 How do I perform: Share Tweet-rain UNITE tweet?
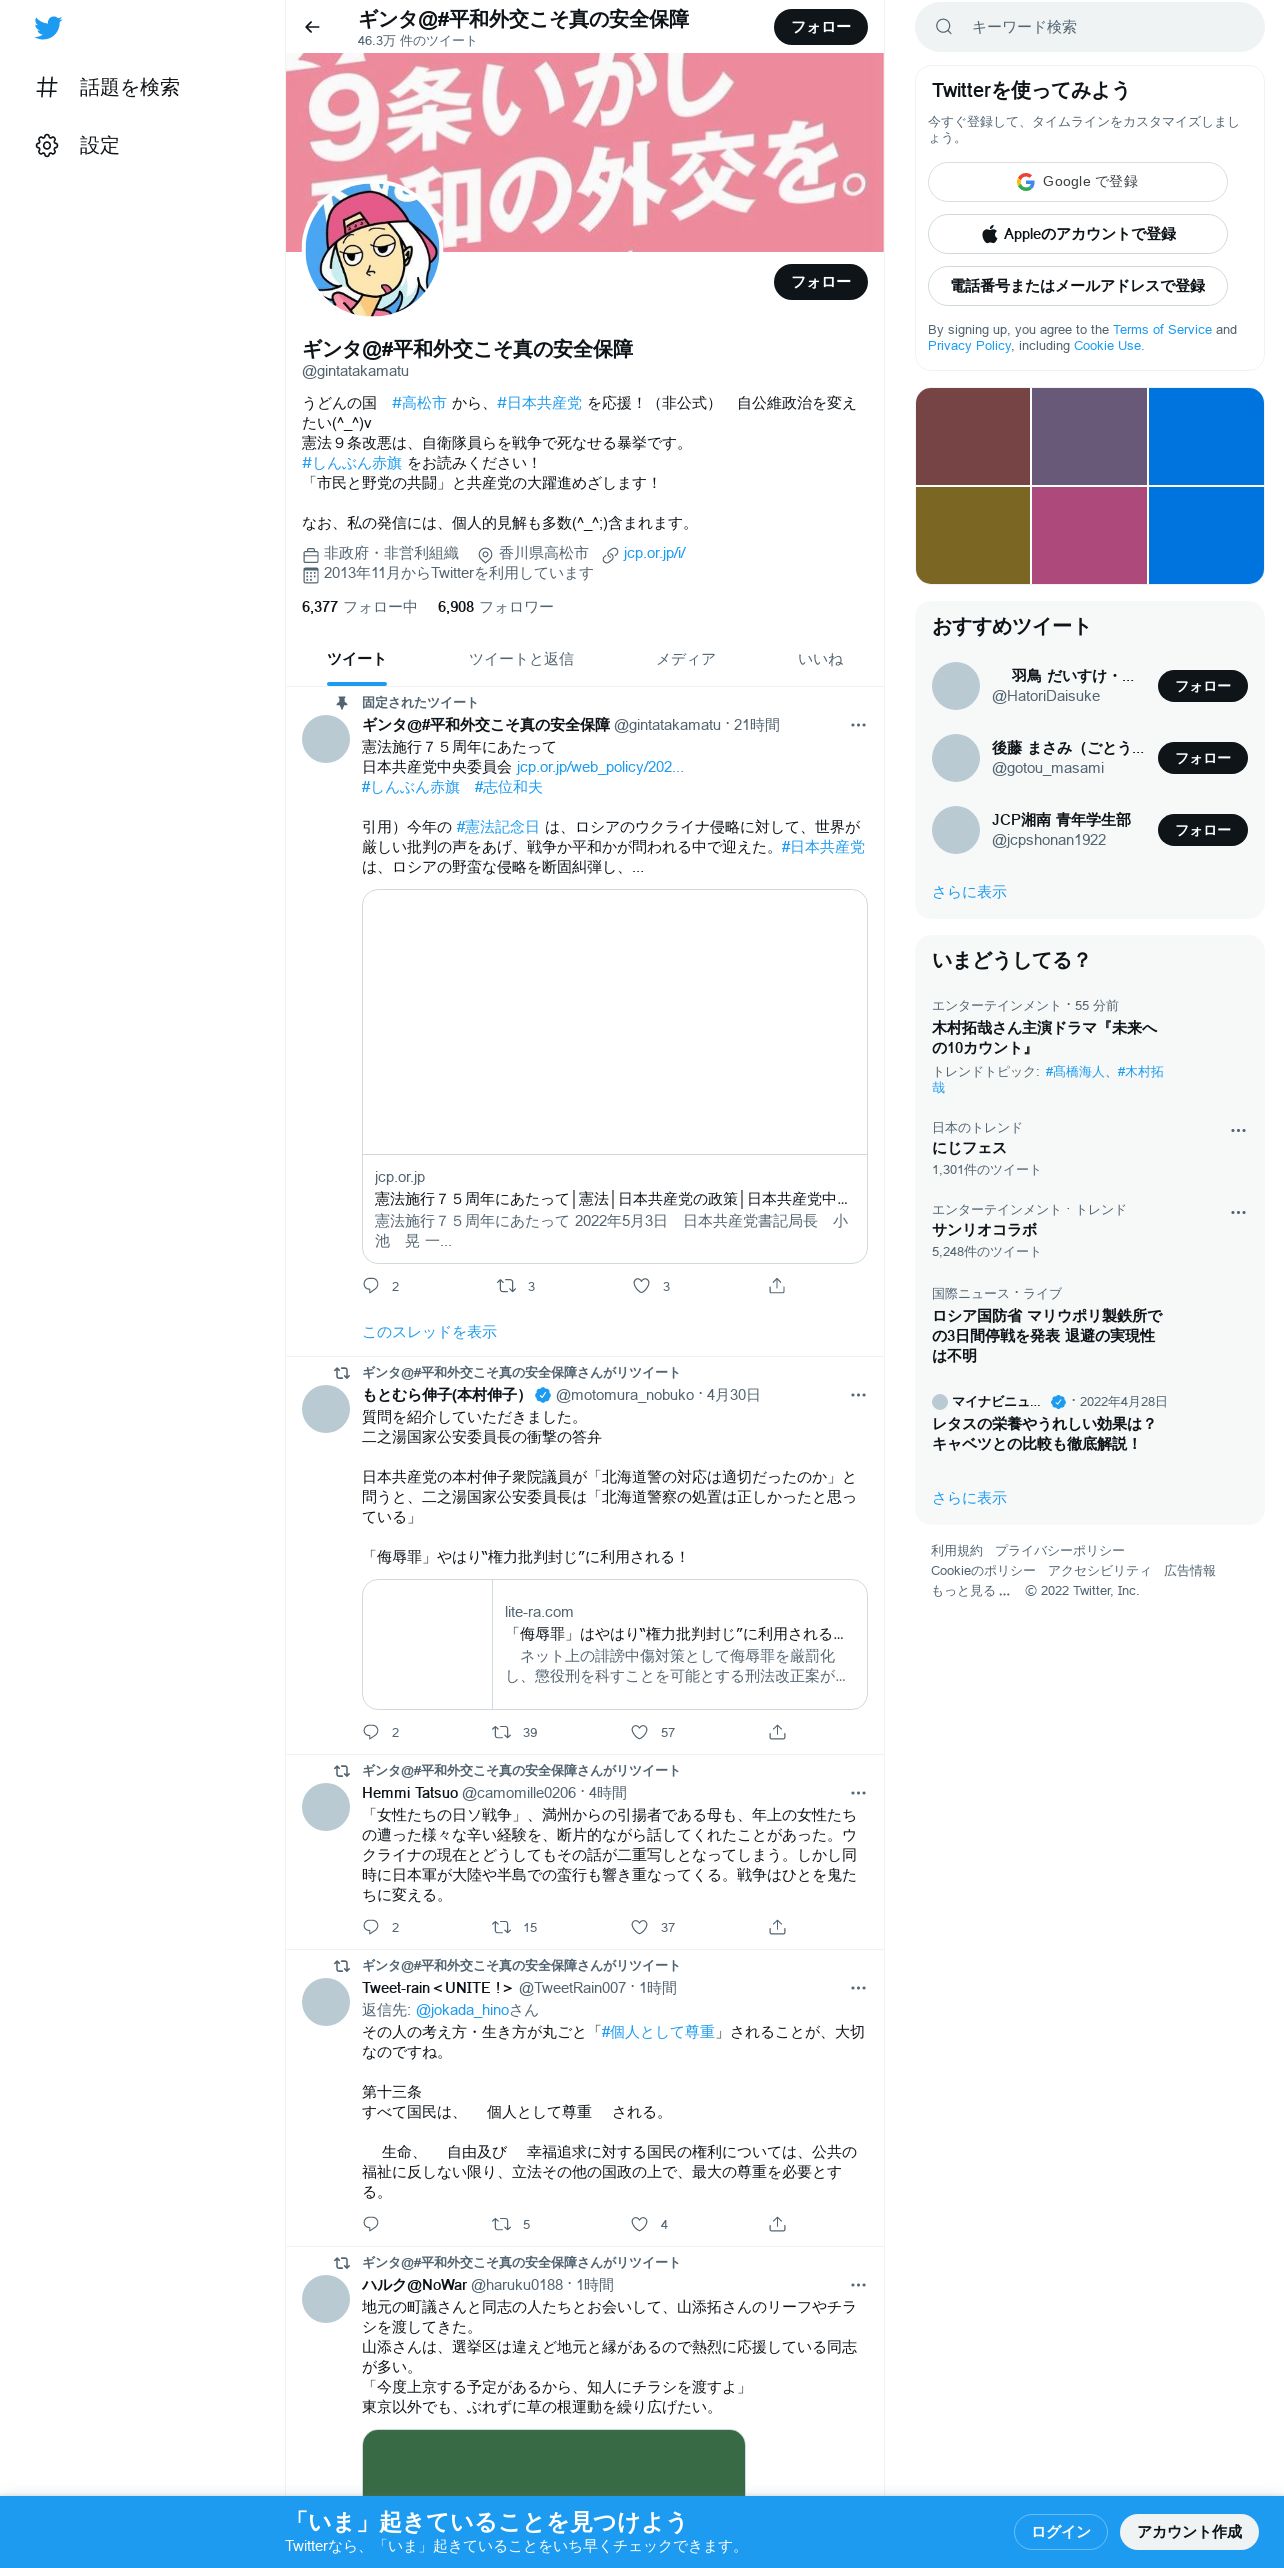777,2224
